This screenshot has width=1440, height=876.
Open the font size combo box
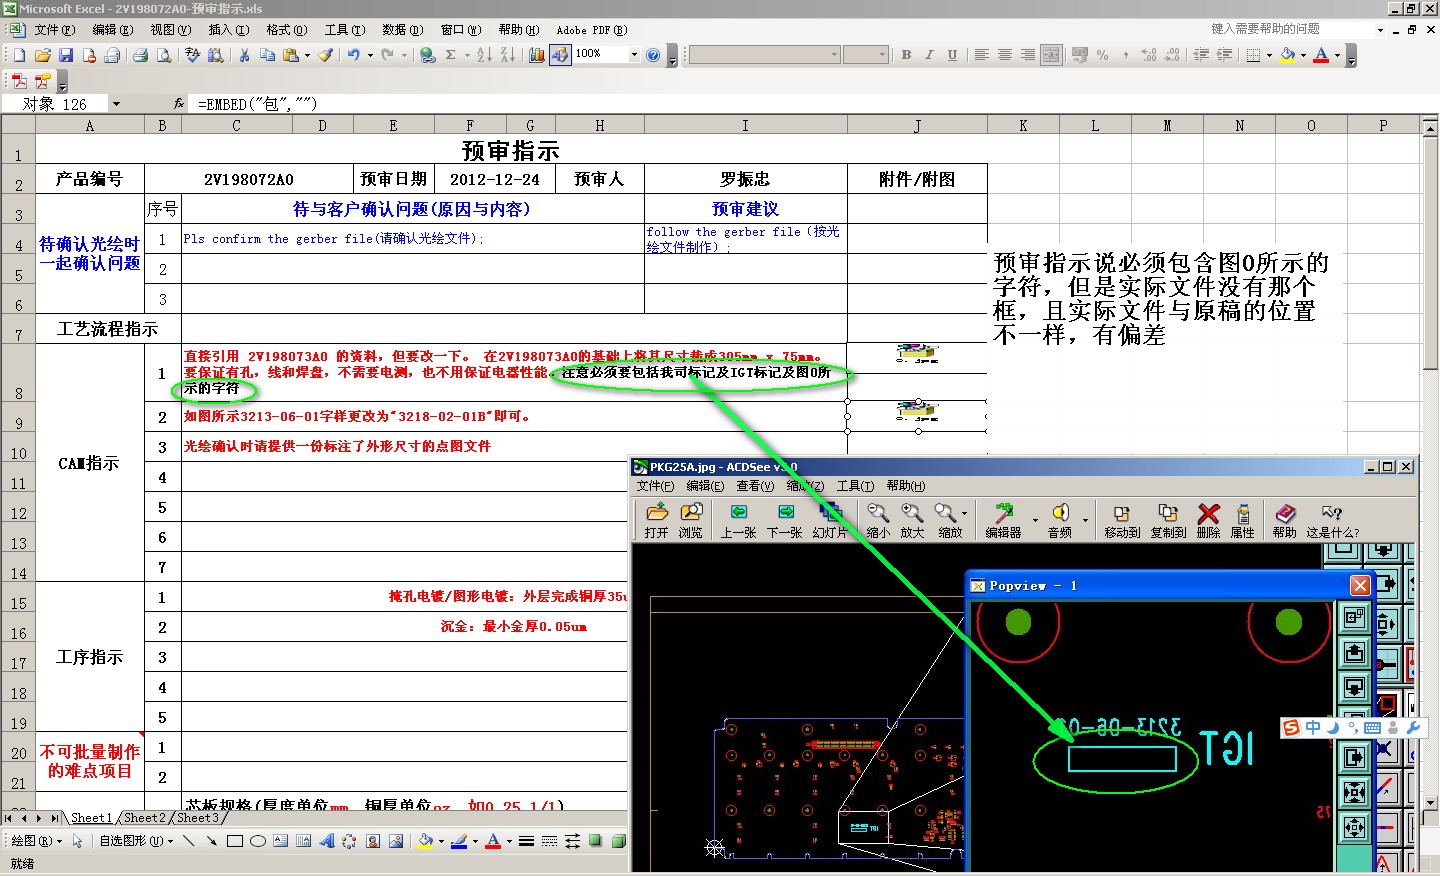pyautogui.click(x=866, y=55)
